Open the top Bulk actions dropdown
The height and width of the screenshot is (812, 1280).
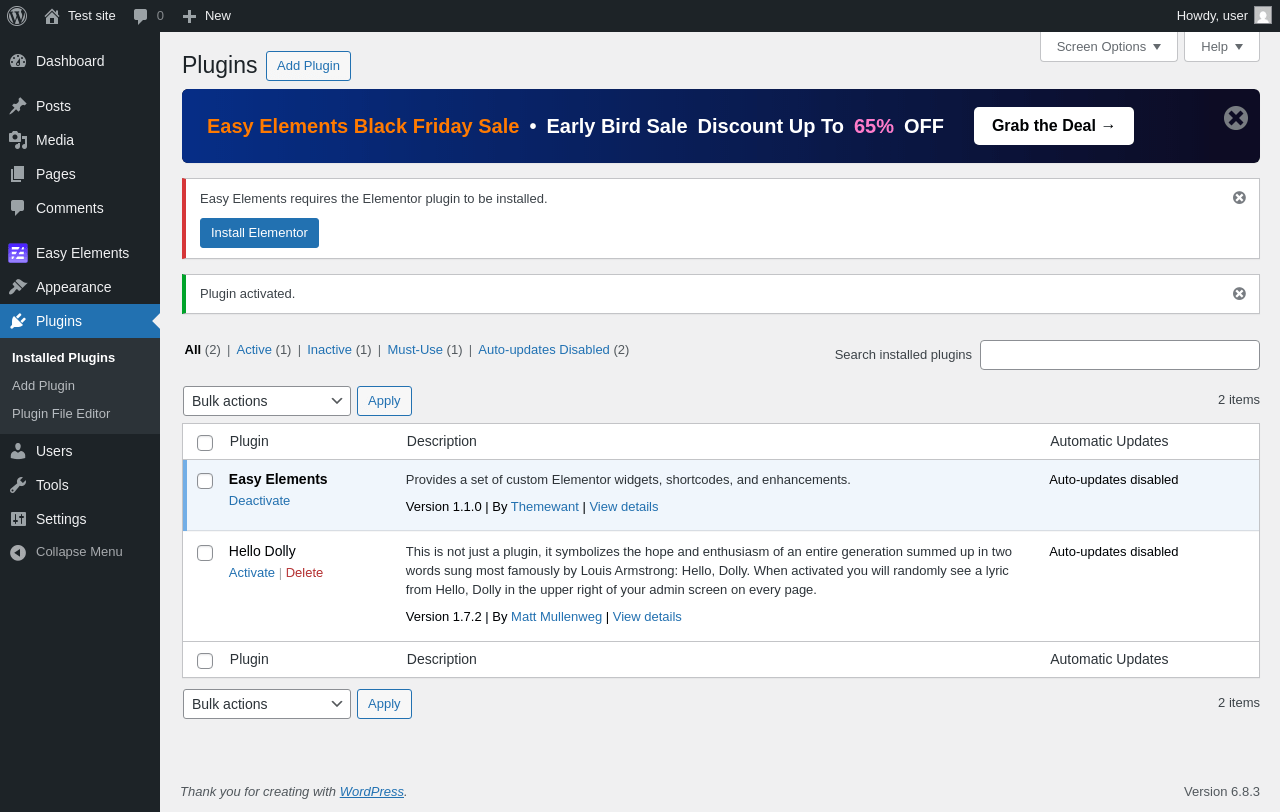(267, 401)
